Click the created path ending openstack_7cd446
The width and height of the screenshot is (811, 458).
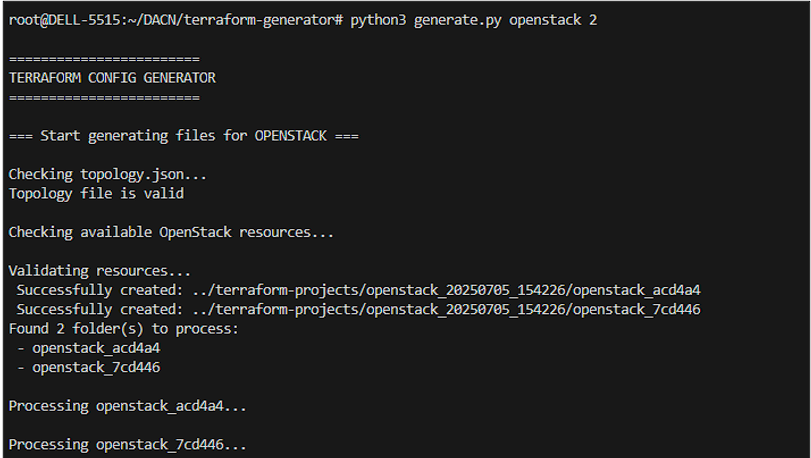tap(446, 310)
